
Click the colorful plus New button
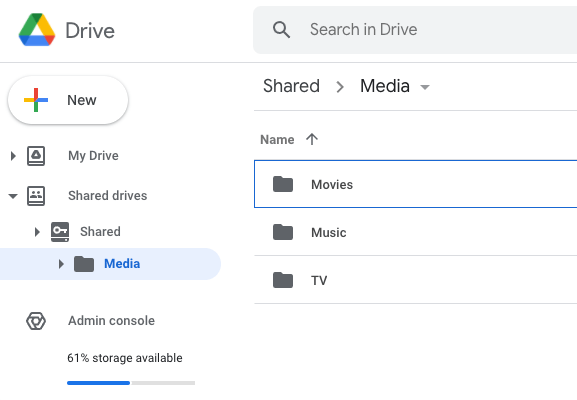tap(68, 100)
